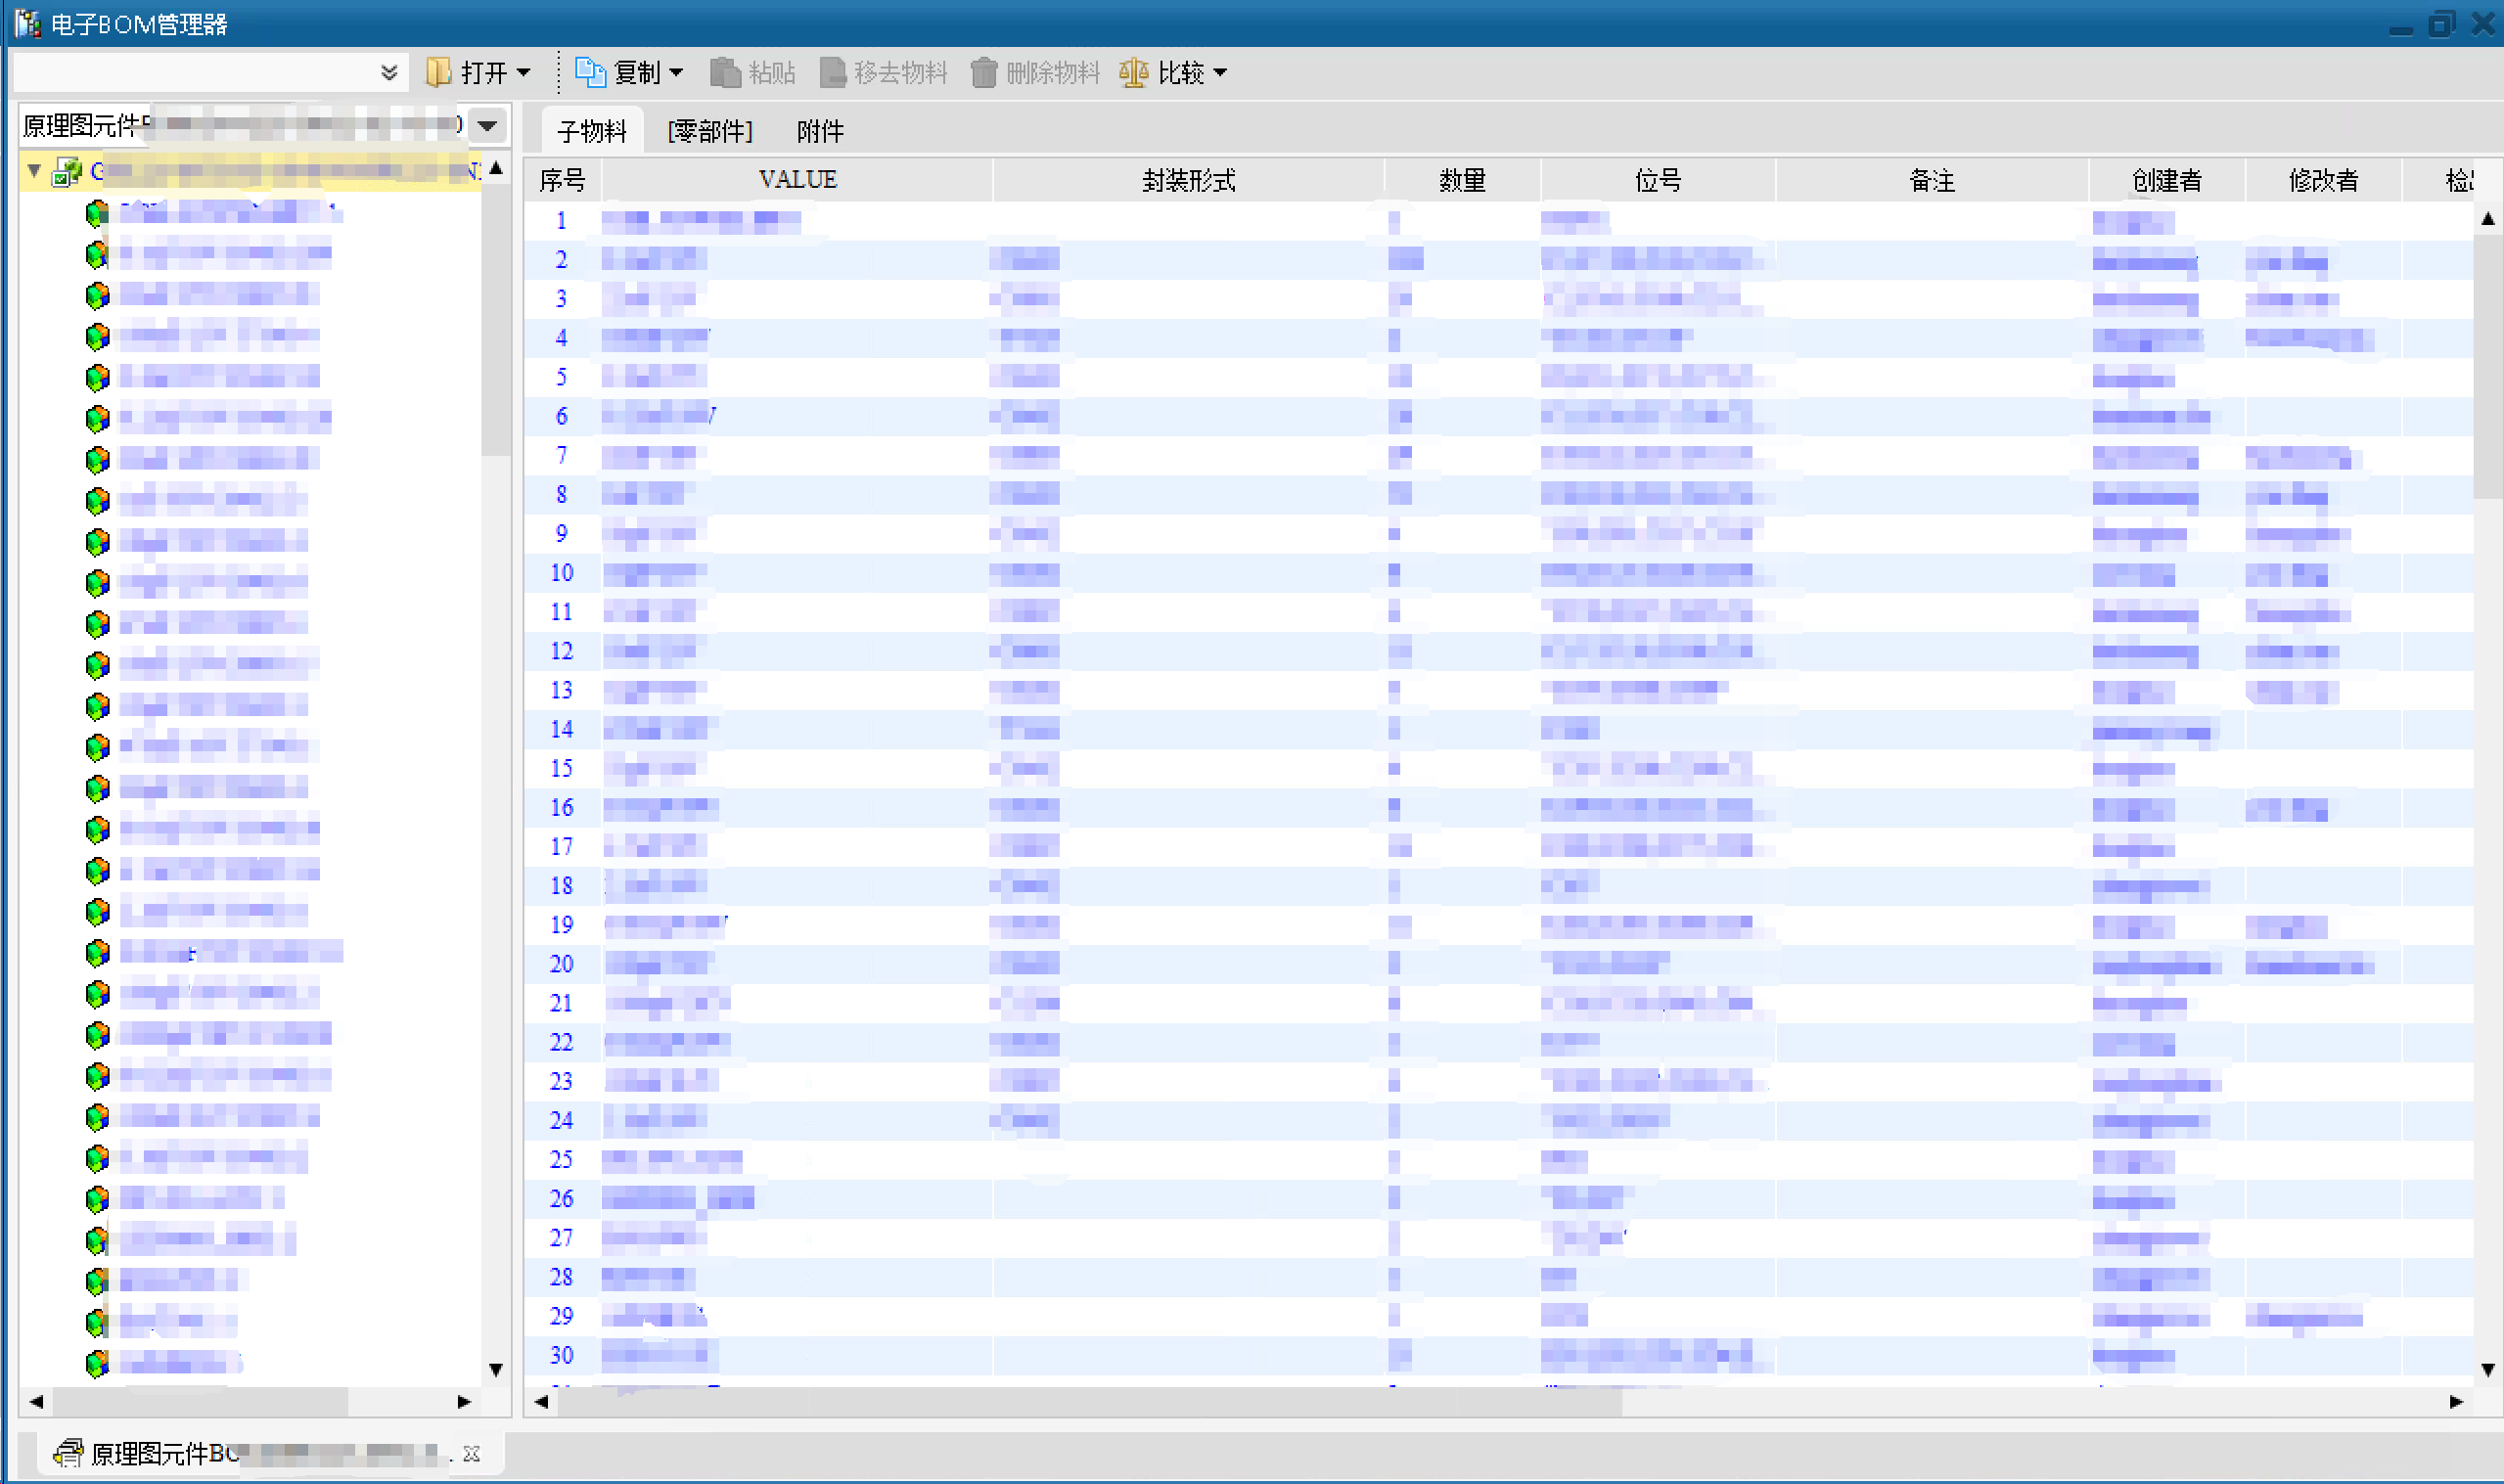This screenshot has width=2504, height=1484.
Task: Switch to the 附件 tab
Action: pyautogui.click(x=820, y=131)
